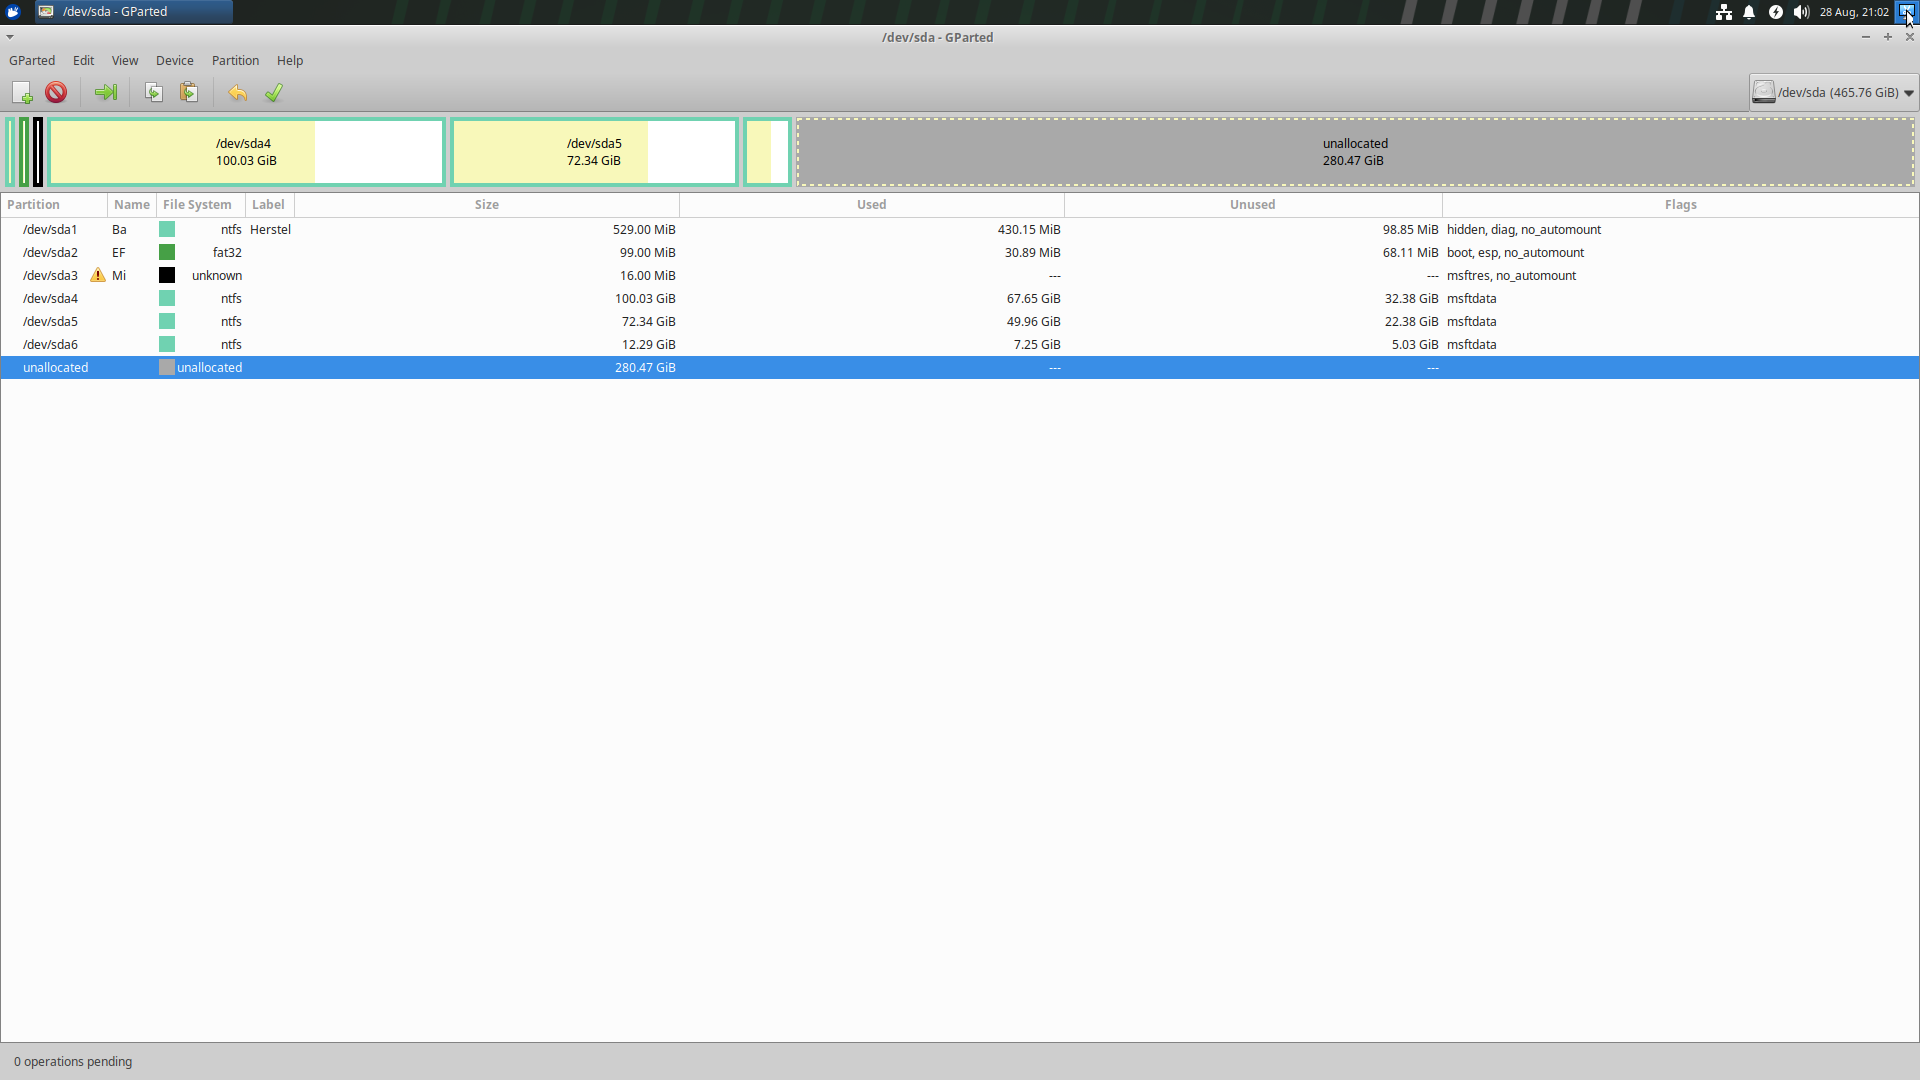1920x1080 pixels.
Task: Click the volume speaker tray icon
Action: pos(1801,12)
